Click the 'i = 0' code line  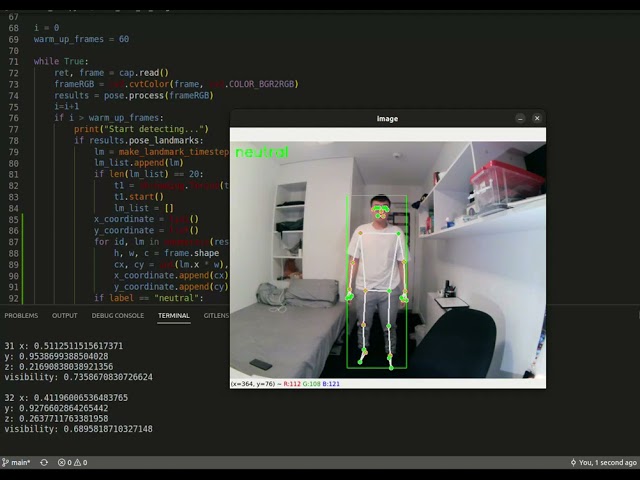(47, 28)
